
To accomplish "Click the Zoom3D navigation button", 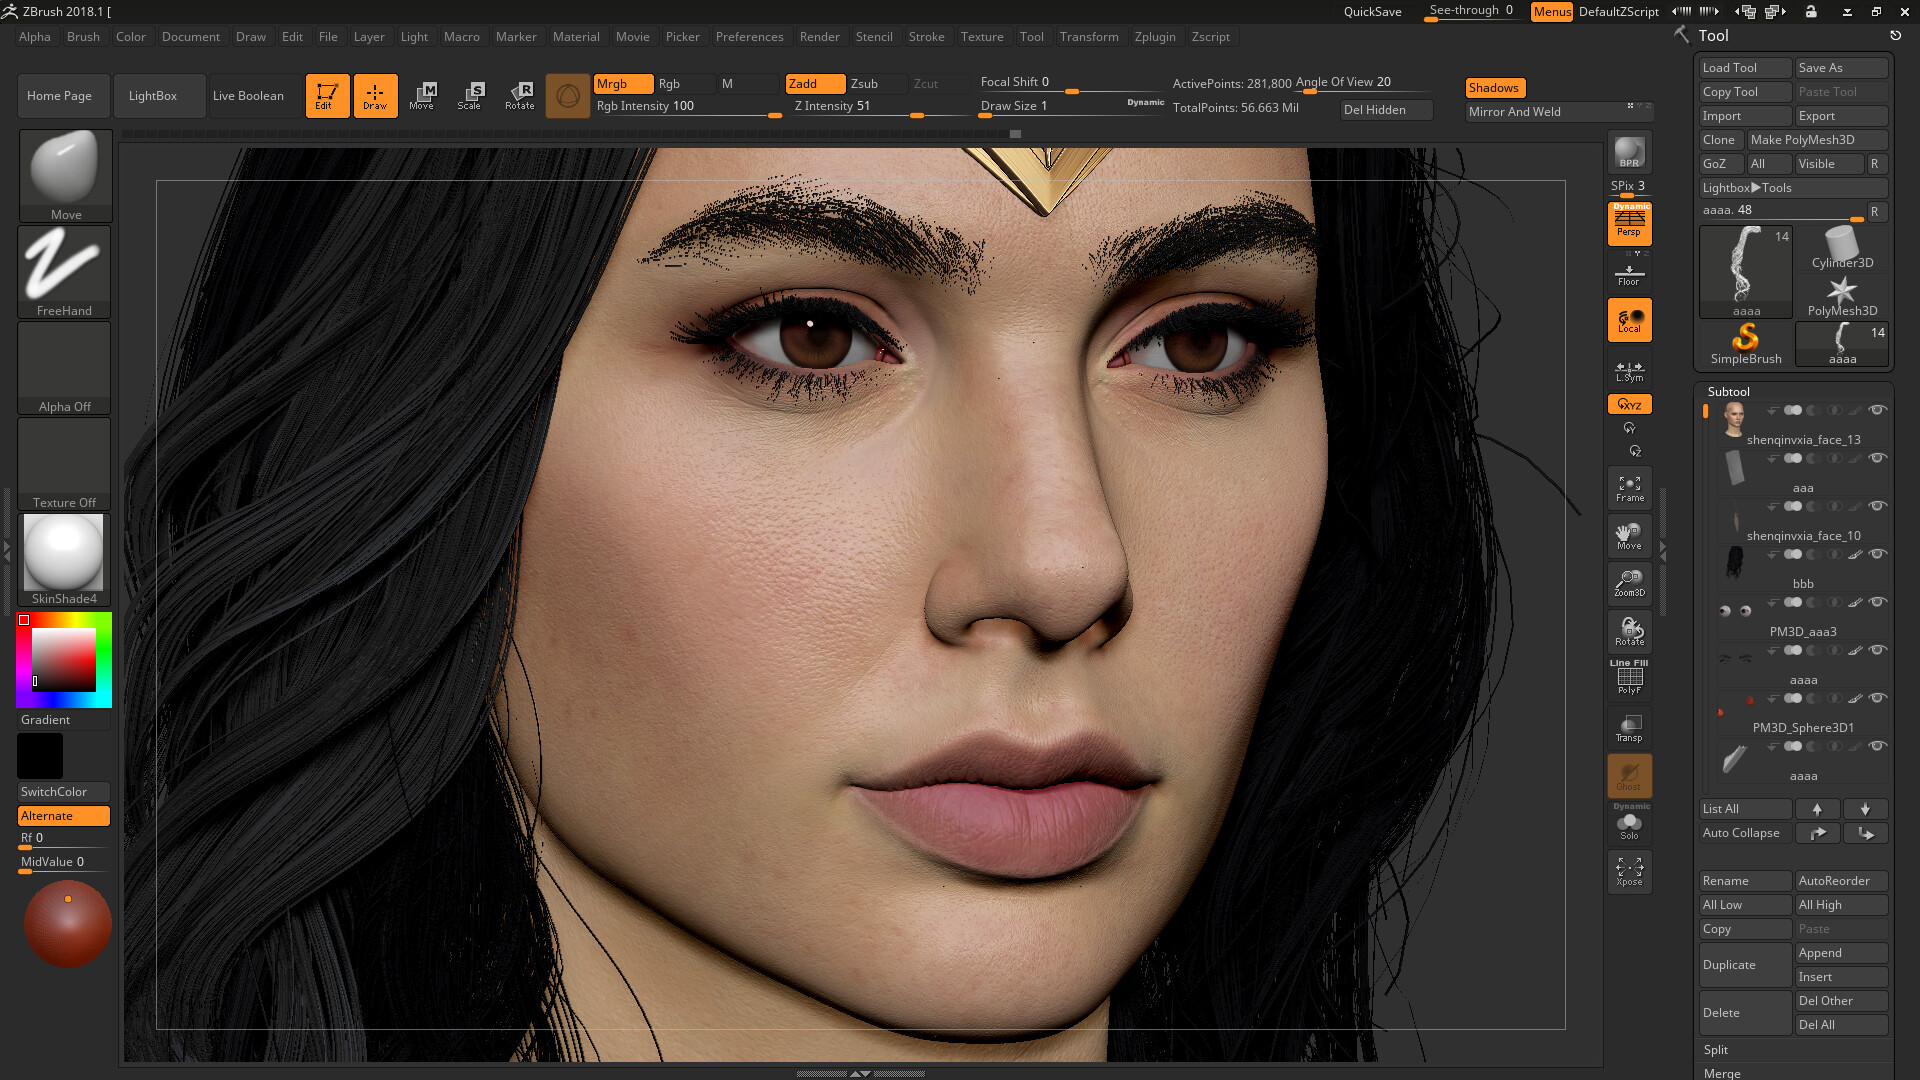I will (1629, 584).
